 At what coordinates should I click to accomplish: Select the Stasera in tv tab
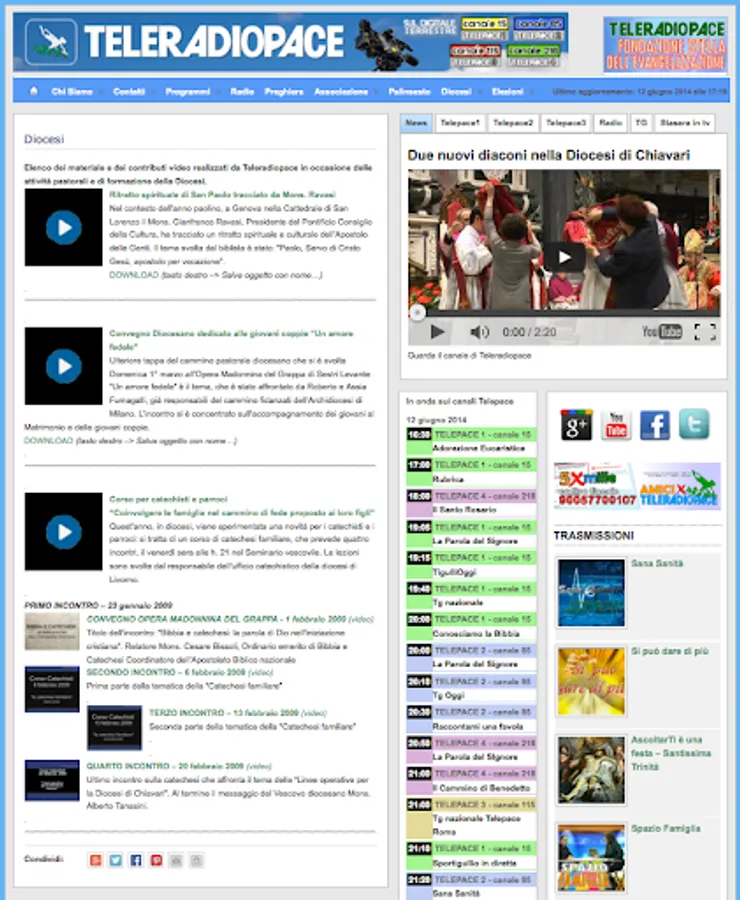686,123
